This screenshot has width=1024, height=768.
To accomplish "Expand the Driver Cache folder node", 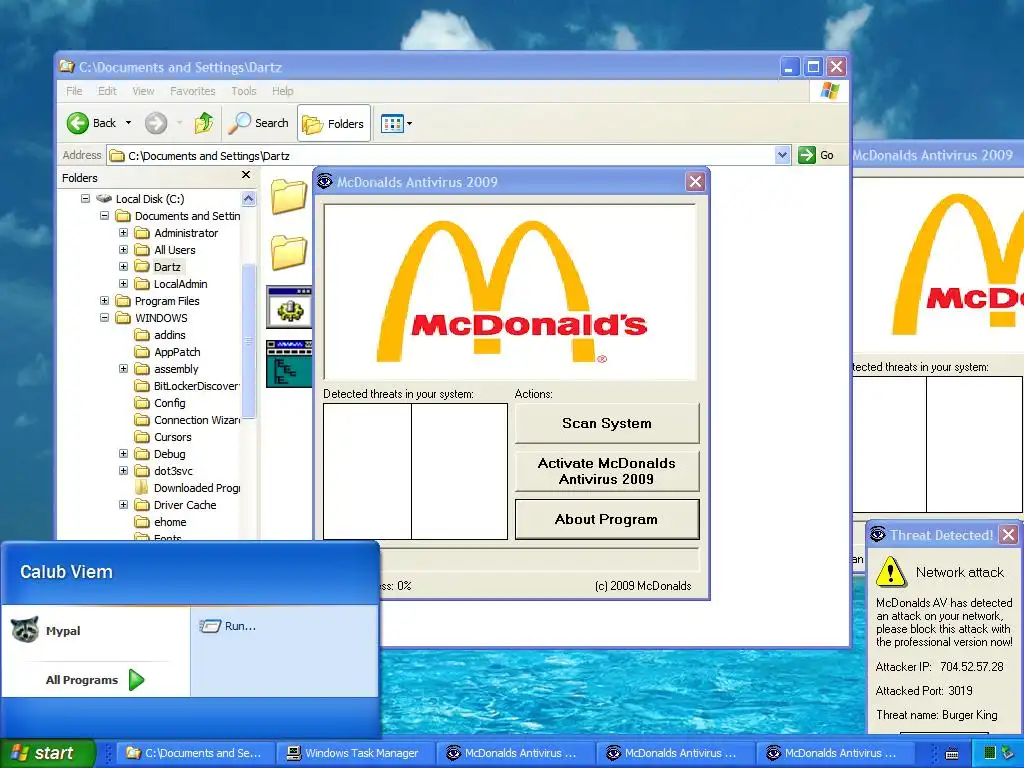I will (x=123, y=504).
